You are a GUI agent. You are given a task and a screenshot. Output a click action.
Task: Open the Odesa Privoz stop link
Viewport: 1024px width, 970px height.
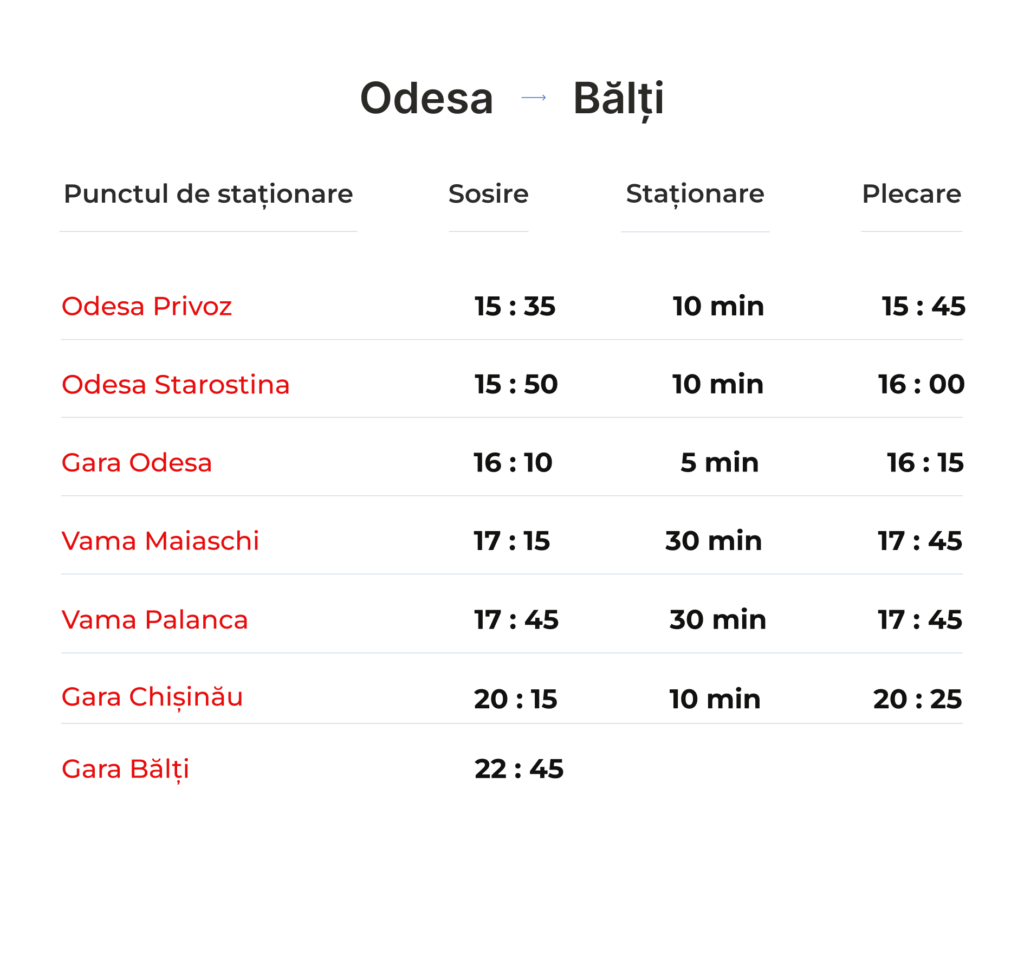(147, 306)
